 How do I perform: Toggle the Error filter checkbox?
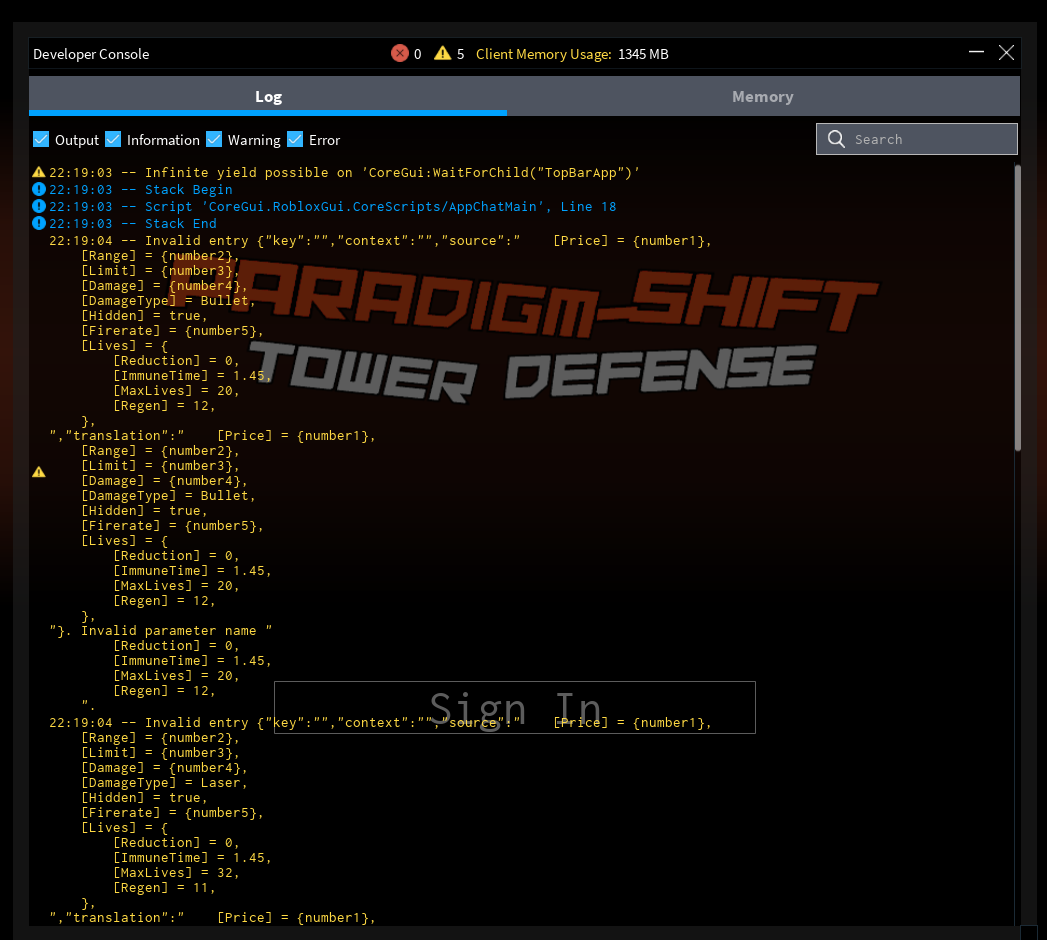[294, 139]
